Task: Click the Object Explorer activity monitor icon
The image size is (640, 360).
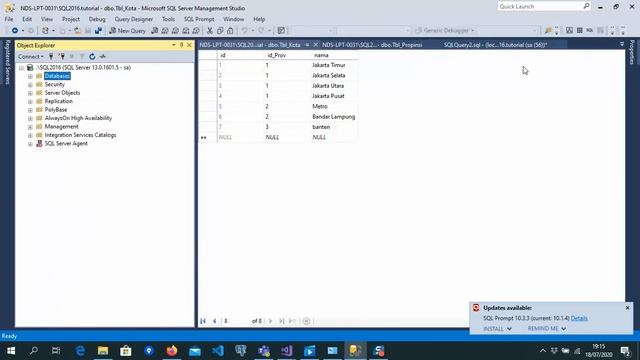Action: (x=103, y=57)
